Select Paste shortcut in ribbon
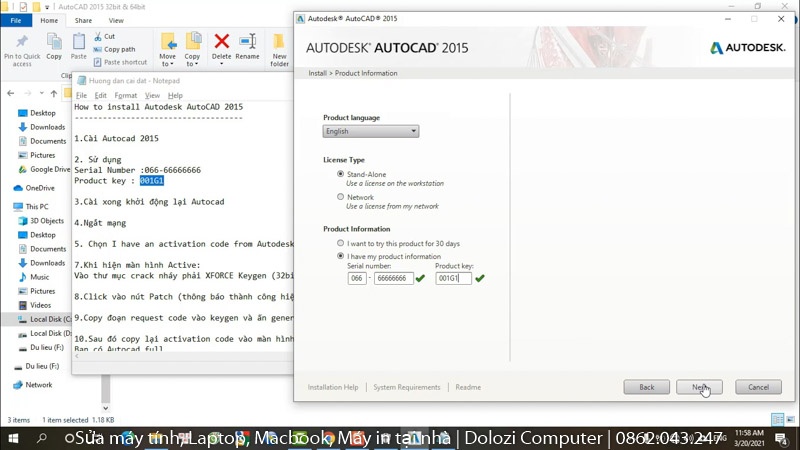The width and height of the screenshot is (800, 450). (x=120, y=62)
